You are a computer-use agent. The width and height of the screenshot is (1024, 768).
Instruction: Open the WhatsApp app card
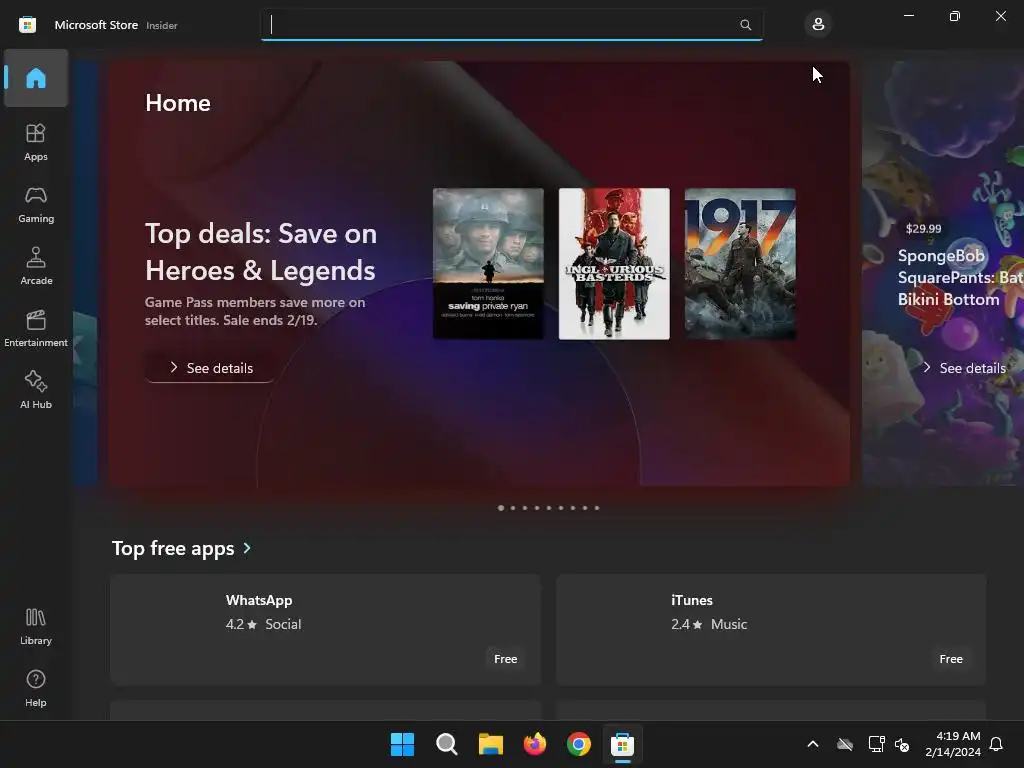point(325,630)
